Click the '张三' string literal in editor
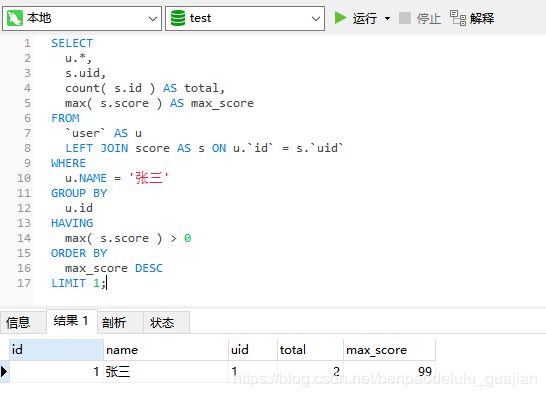The image size is (546, 397). 149,178
